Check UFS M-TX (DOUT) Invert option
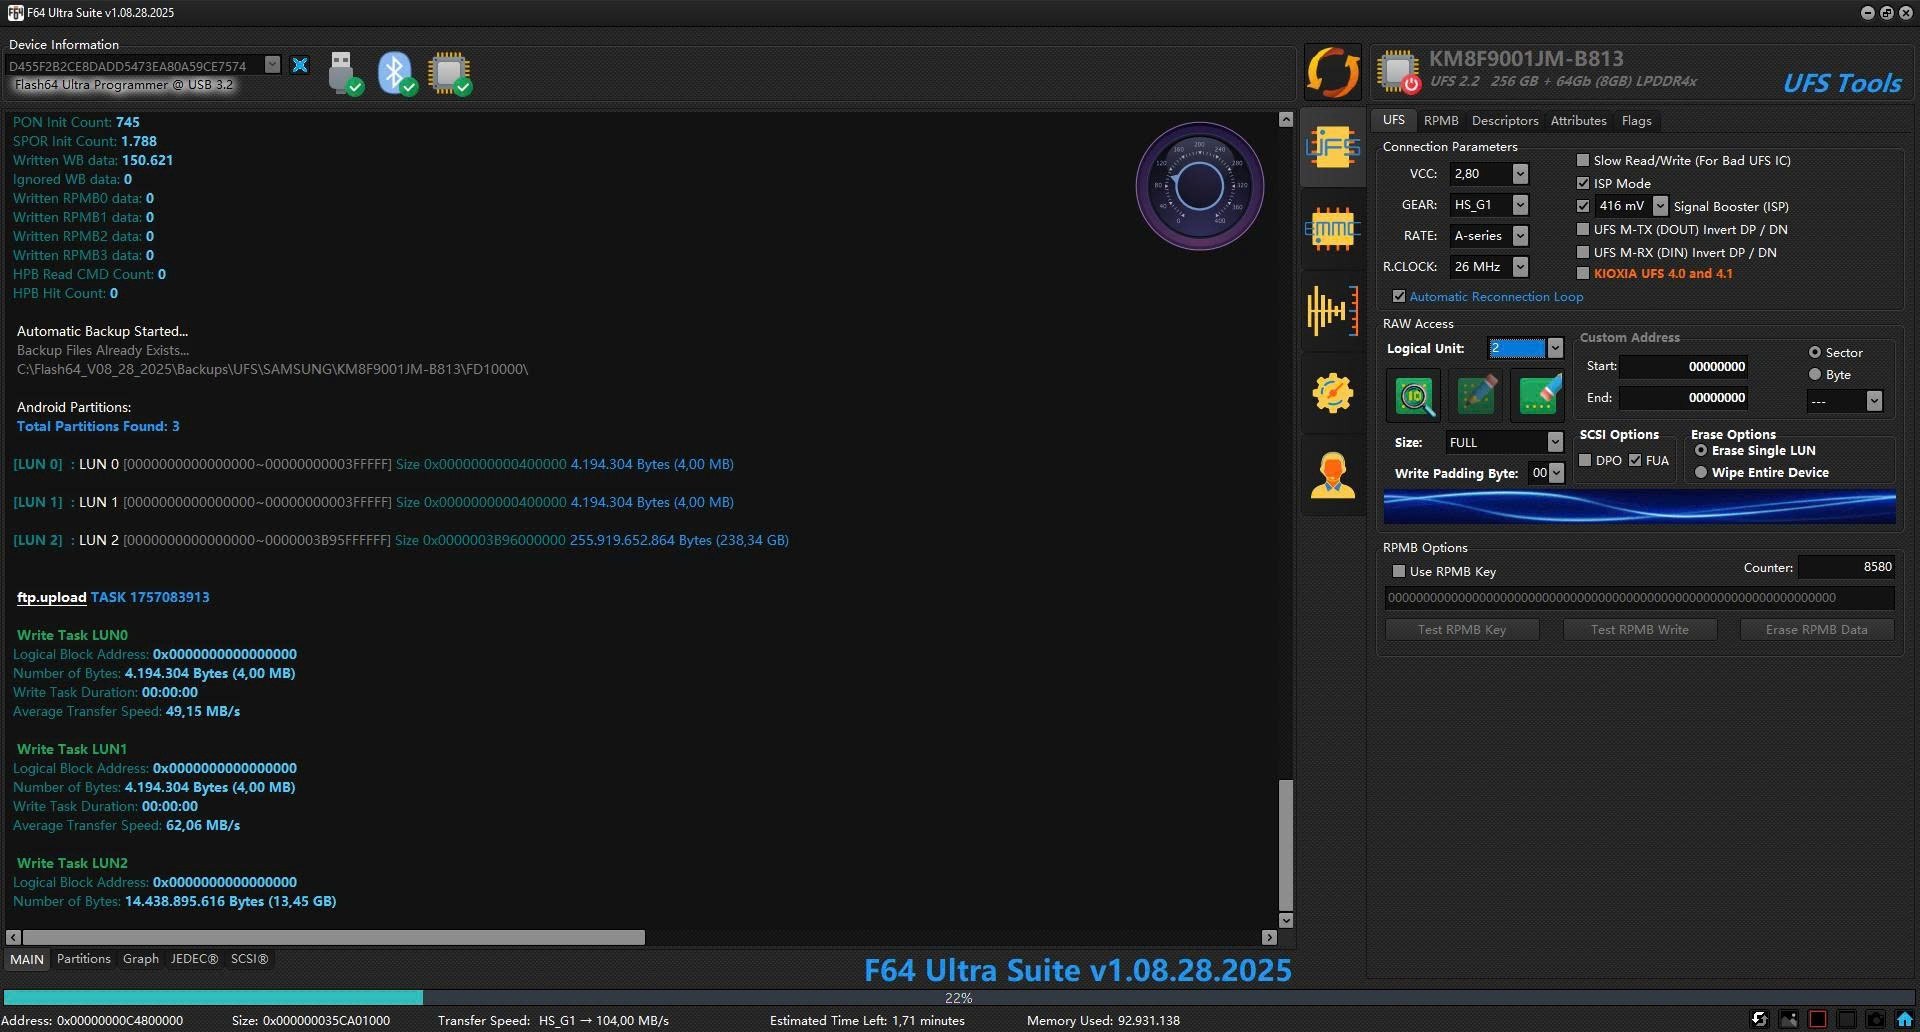The width and height of the screenshot is (1920, 1032). 1583,229
